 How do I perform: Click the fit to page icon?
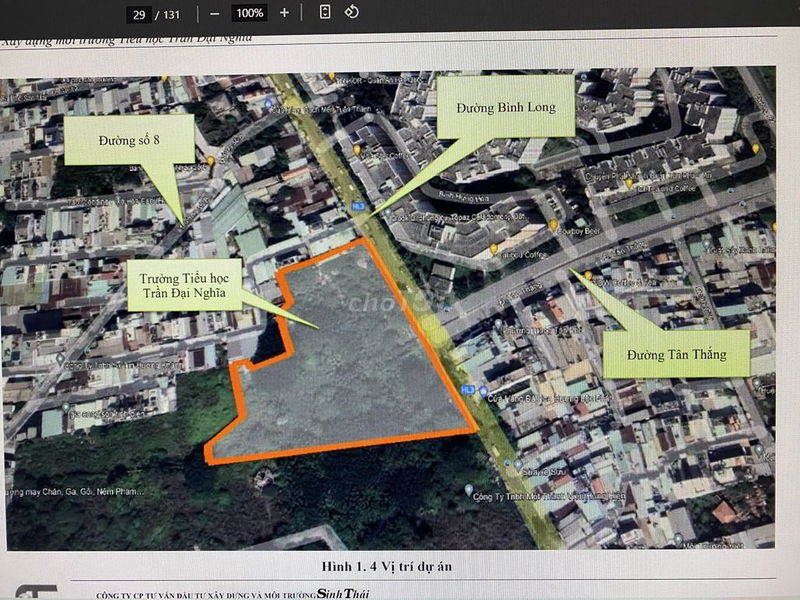pos(325,12)
